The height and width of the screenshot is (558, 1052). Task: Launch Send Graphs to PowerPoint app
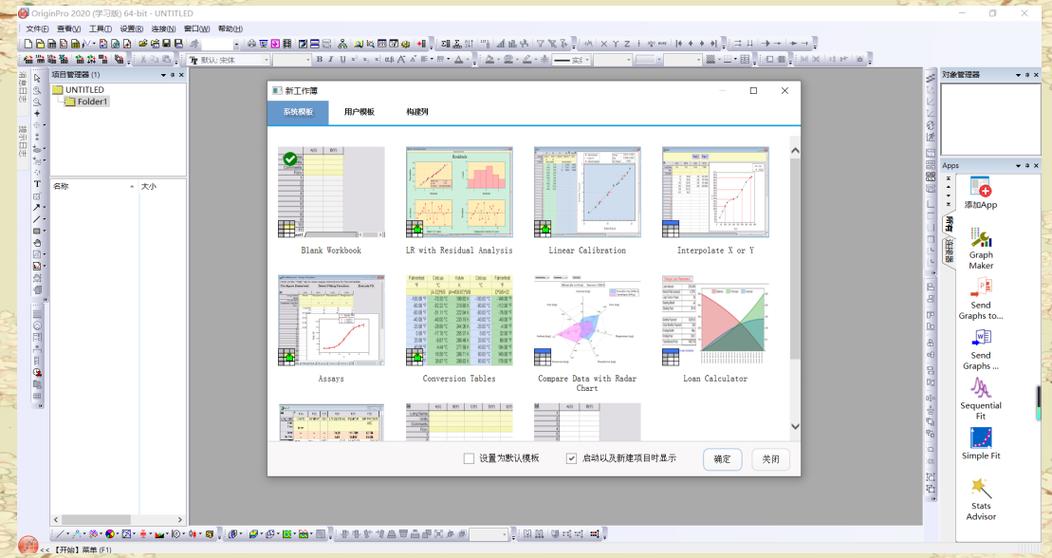pos(980,298)
